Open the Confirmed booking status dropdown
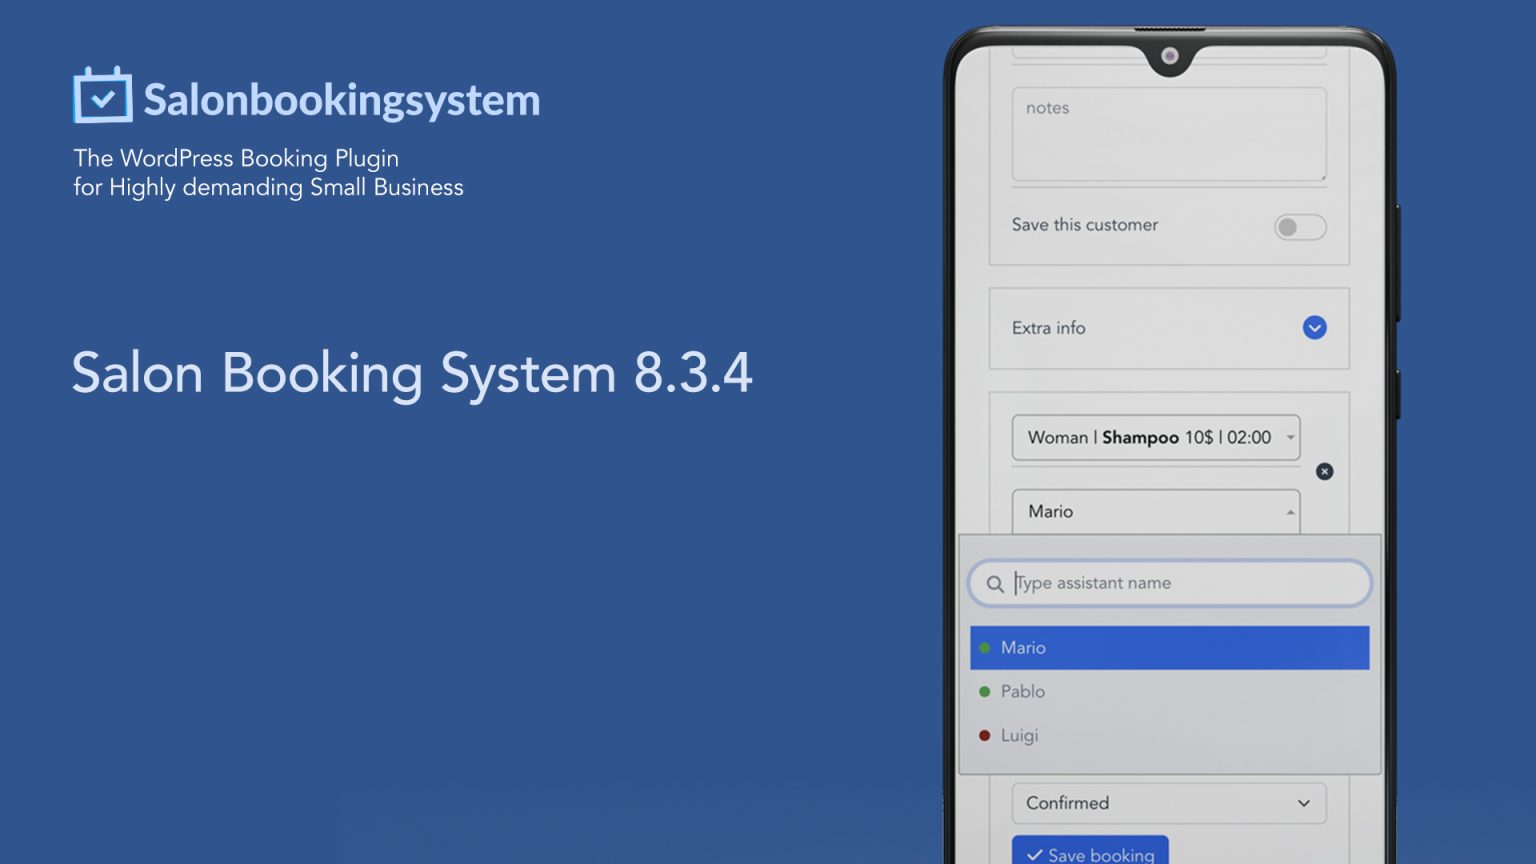This screenshot has height=864, width=1536. point(1168,803)
